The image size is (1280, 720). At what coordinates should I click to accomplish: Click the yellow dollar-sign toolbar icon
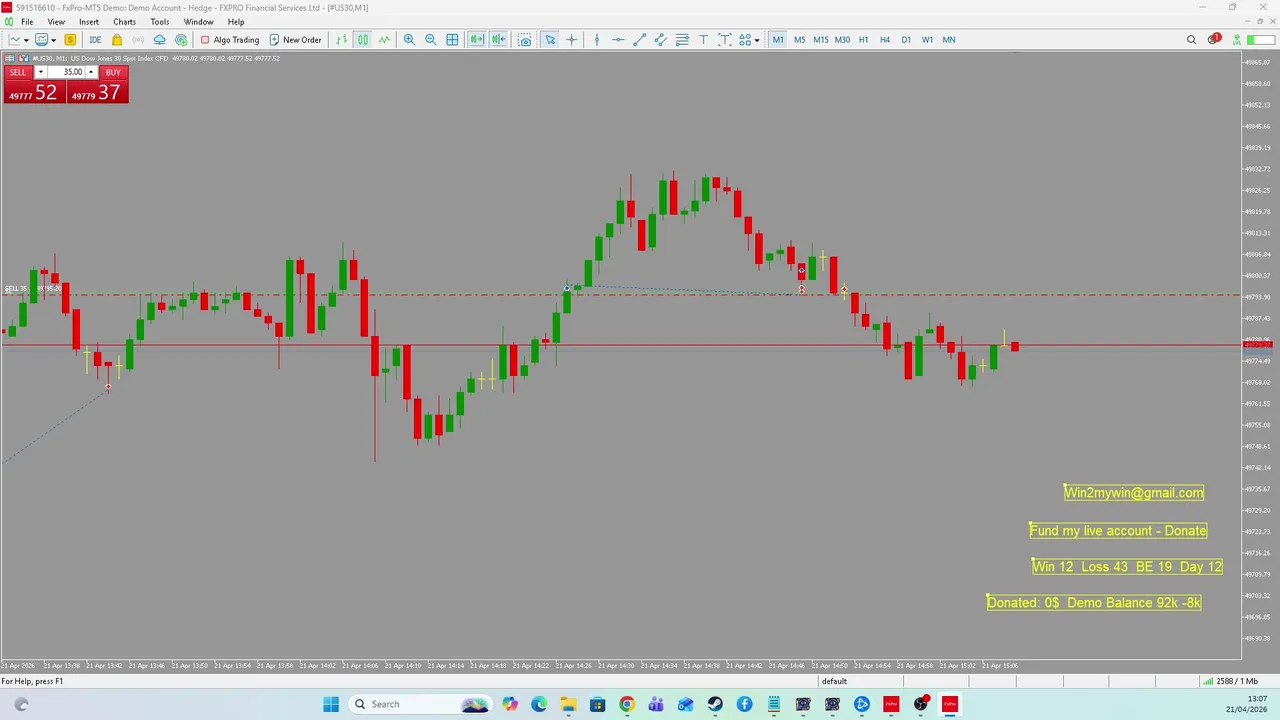pos(70,40)
